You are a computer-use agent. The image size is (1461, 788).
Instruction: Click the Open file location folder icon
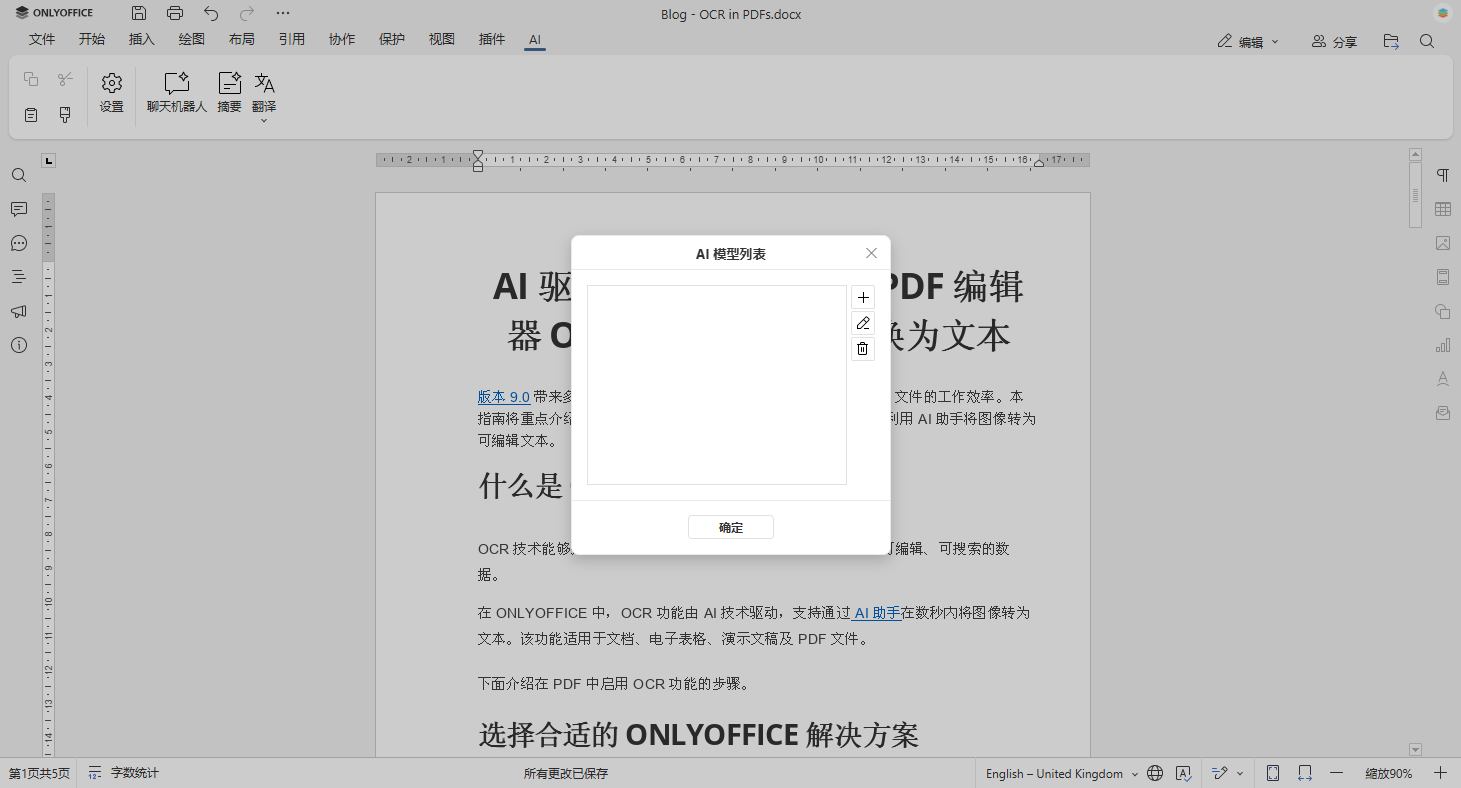[1391, 41]
